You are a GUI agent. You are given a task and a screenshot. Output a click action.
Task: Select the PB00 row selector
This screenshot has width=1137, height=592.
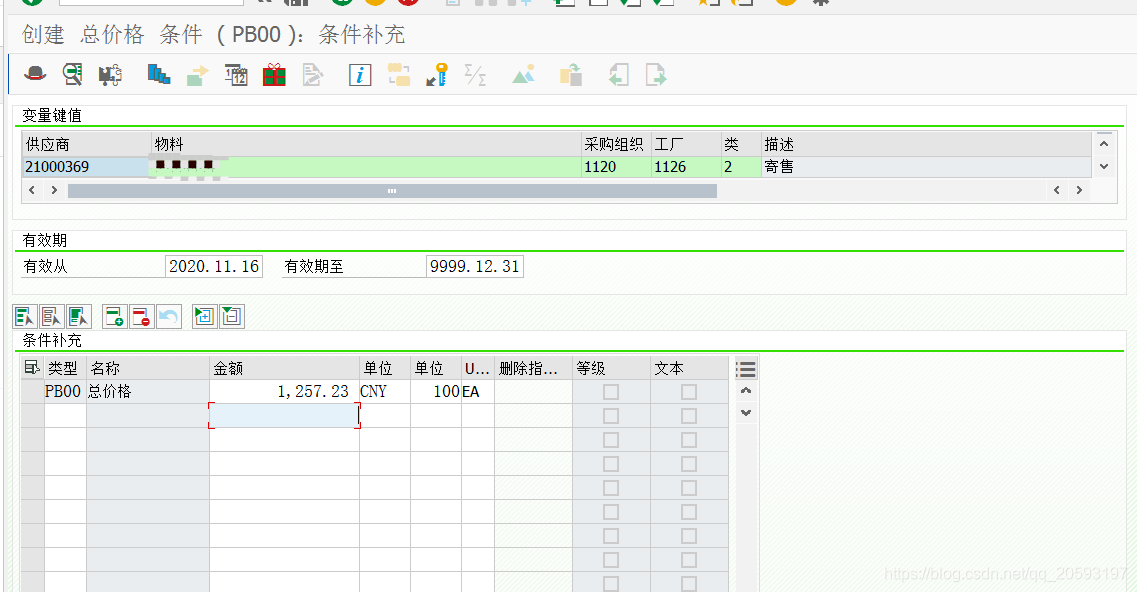(33, 392)
